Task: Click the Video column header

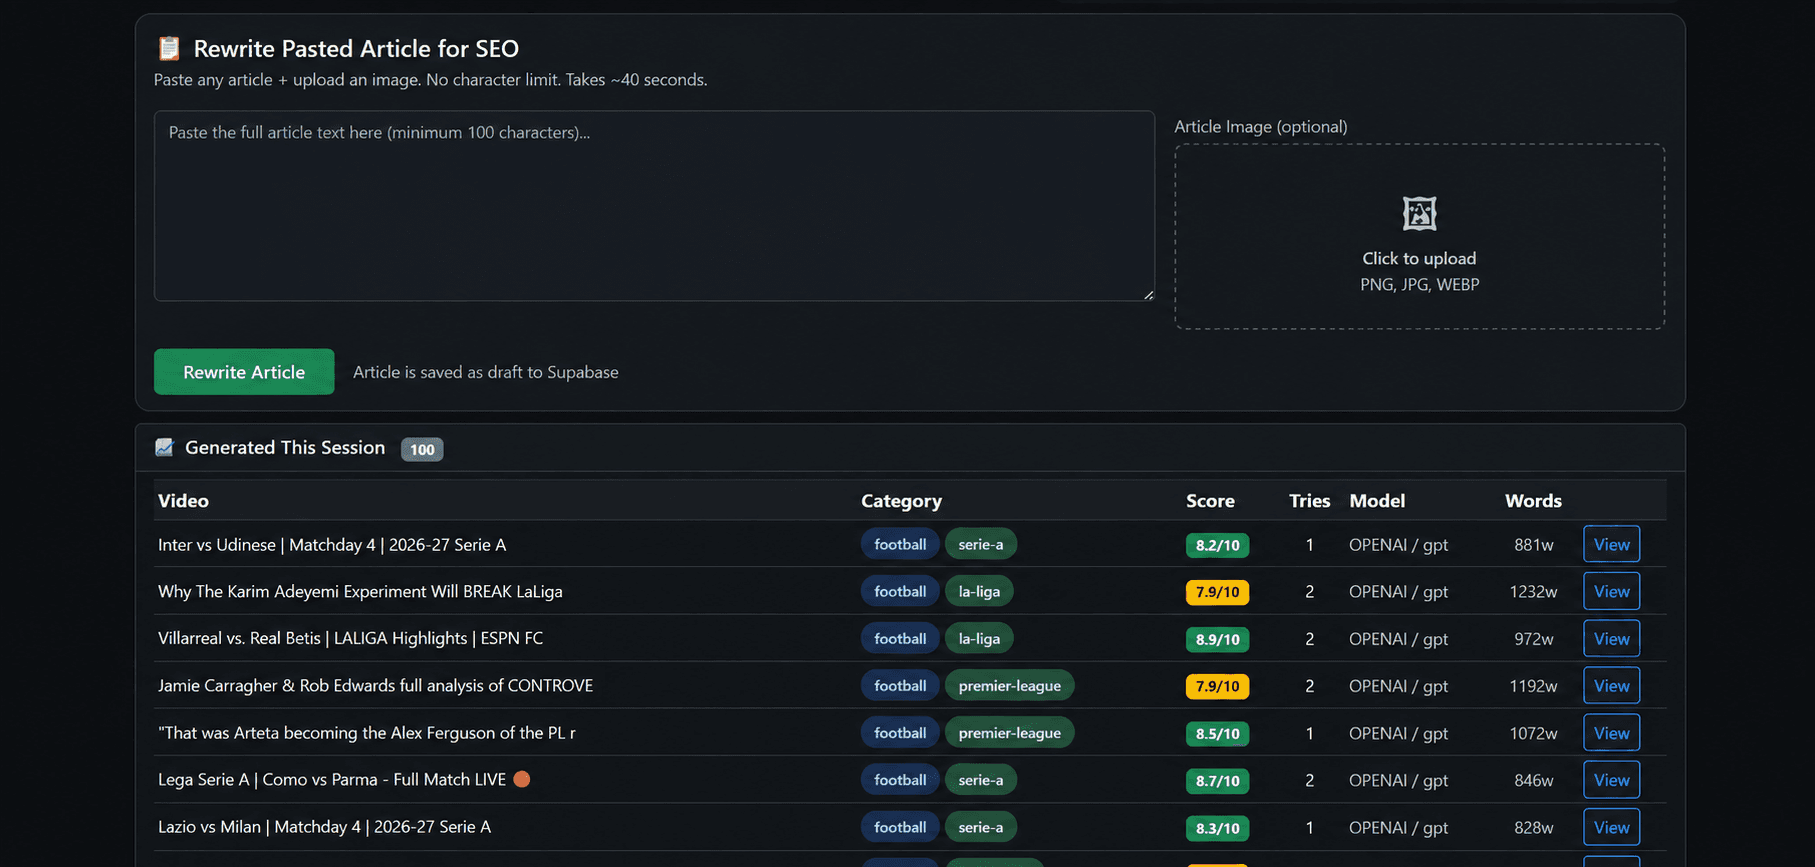Action: coord(183,501)
